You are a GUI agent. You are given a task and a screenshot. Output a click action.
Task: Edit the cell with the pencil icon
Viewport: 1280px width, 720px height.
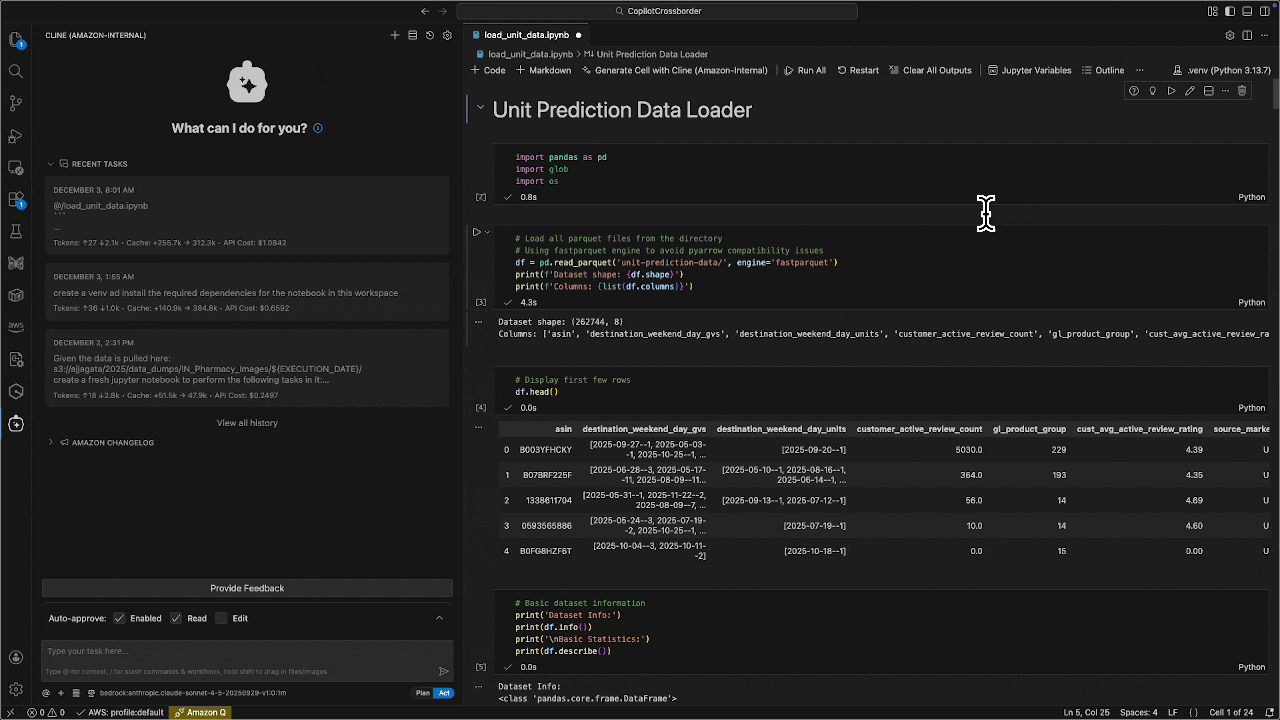[1190, 90]
